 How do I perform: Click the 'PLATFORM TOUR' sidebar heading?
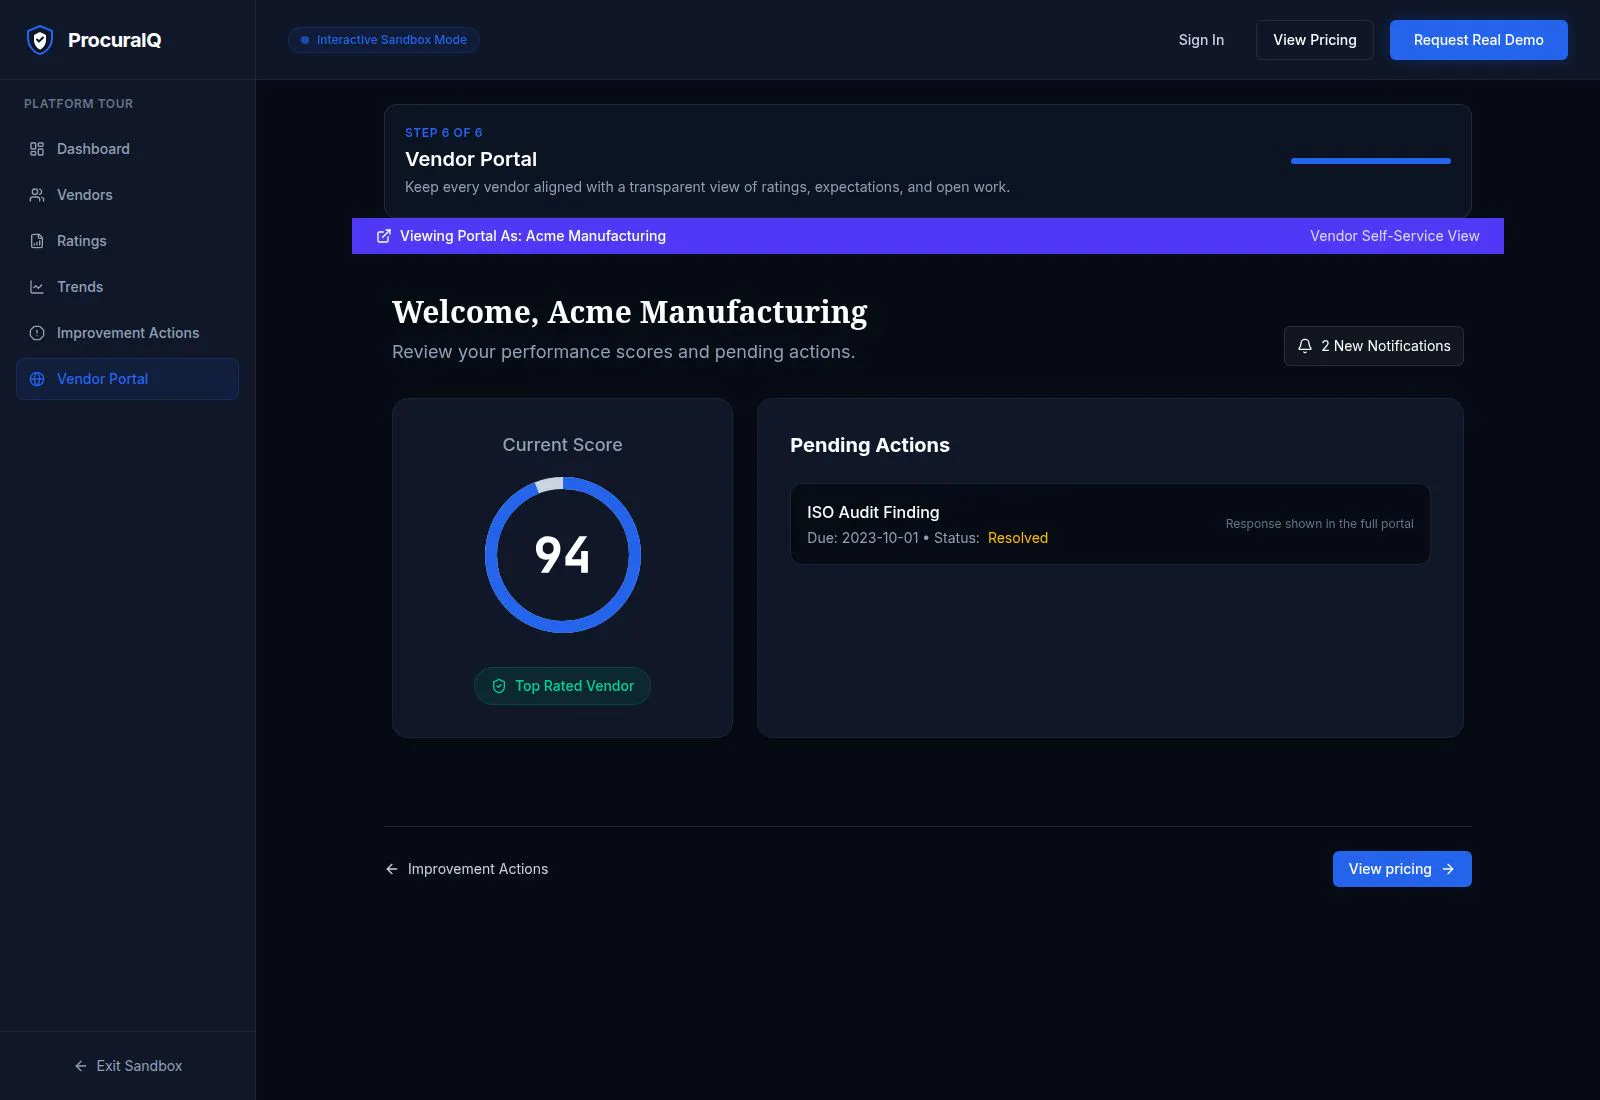pyautogui.click(x=79, y=104)
